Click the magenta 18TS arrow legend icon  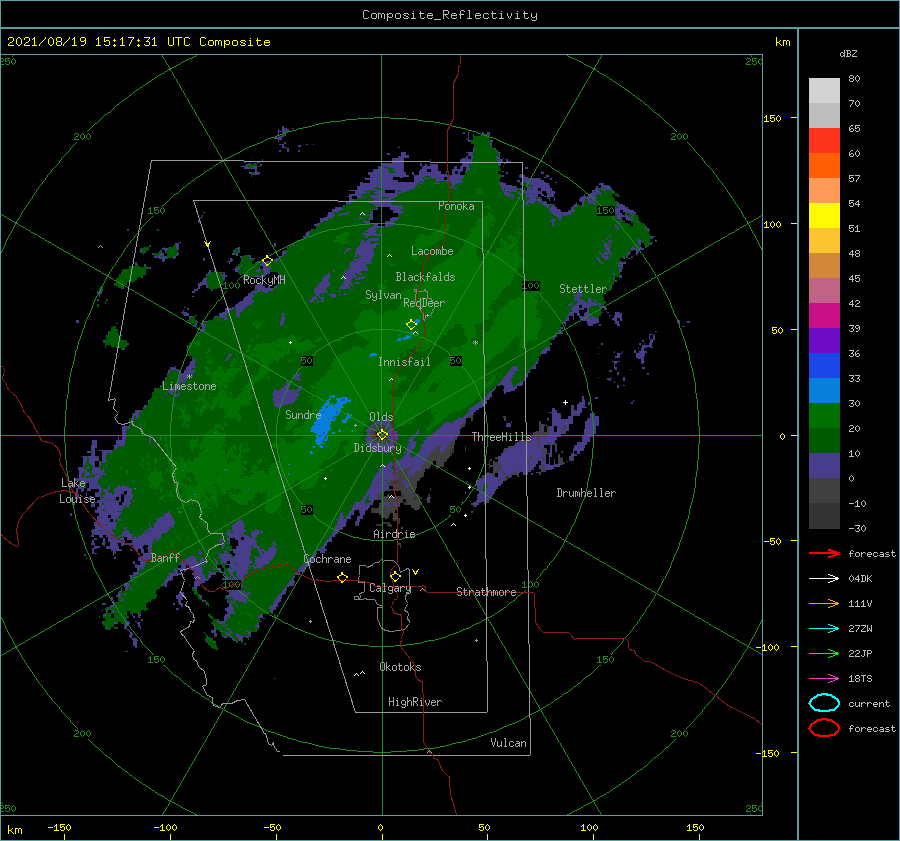[x=824, y=679]
